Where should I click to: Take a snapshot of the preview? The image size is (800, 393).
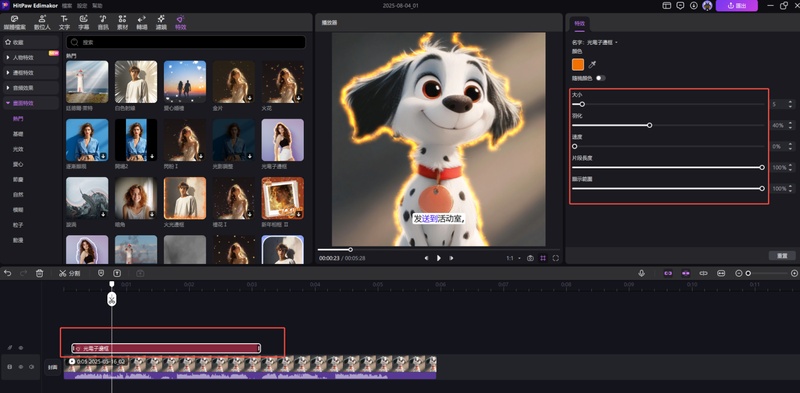click(531, 258)
